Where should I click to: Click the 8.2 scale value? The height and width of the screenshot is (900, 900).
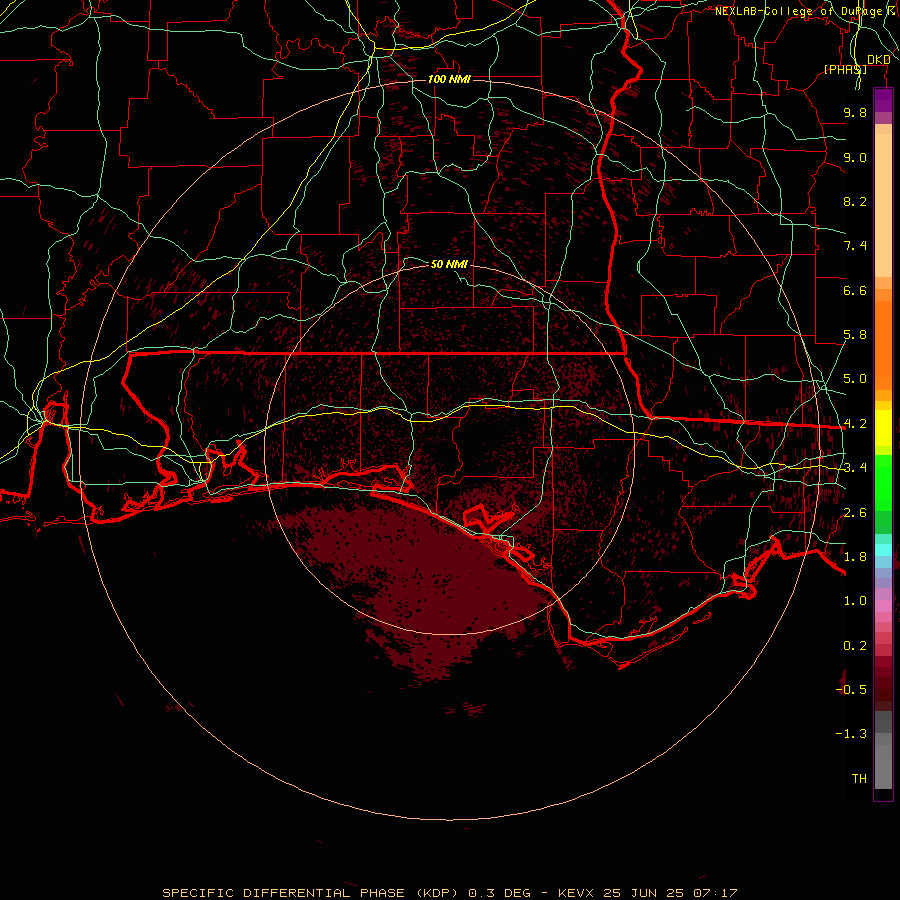855,201
